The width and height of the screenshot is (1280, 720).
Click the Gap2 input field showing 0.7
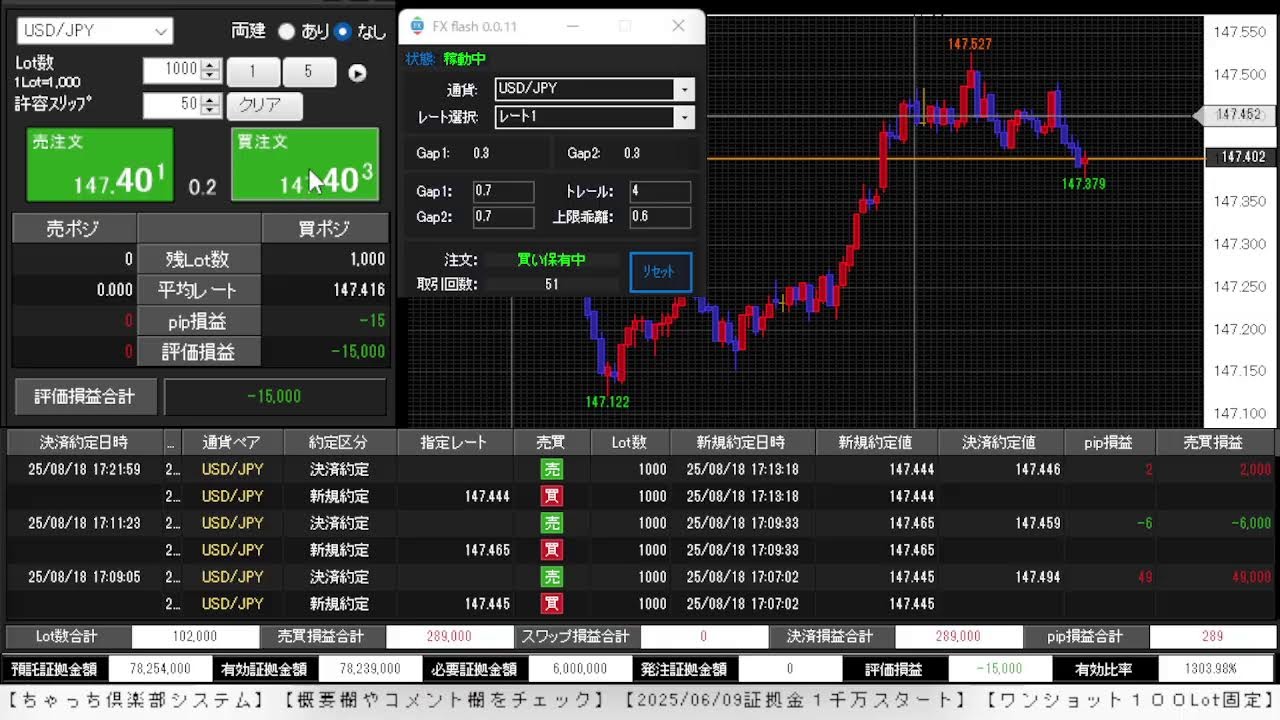(503, 217)
